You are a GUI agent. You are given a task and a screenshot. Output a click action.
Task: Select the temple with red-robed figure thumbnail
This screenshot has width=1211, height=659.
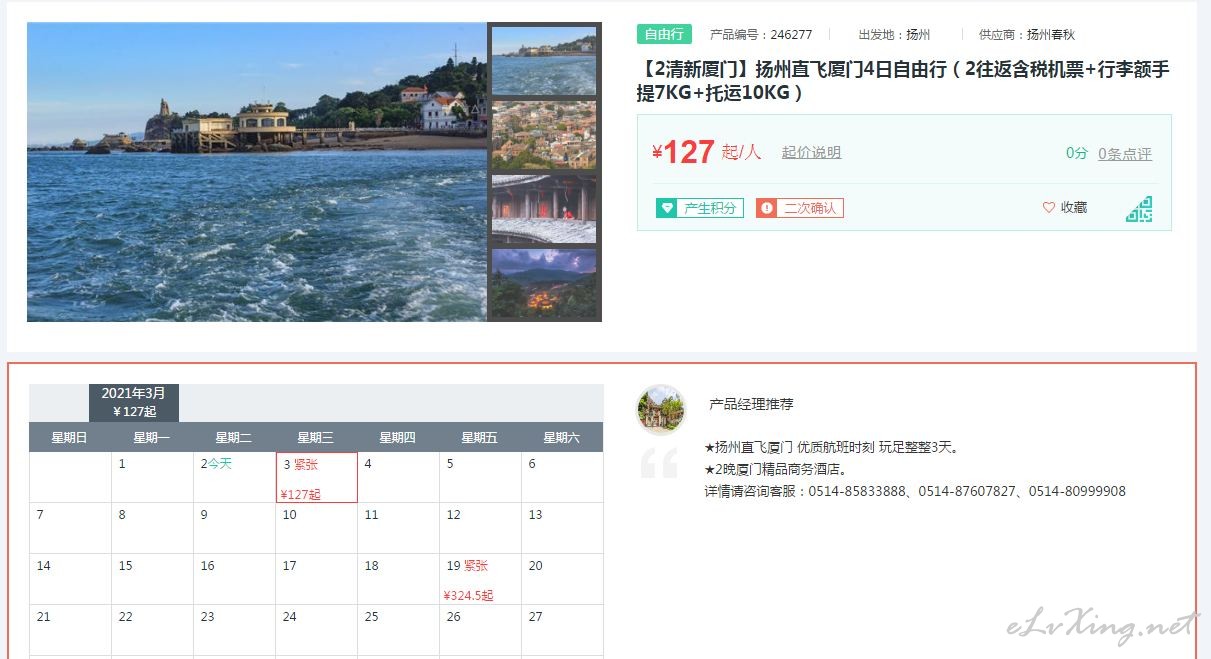(x=544, y=209)
